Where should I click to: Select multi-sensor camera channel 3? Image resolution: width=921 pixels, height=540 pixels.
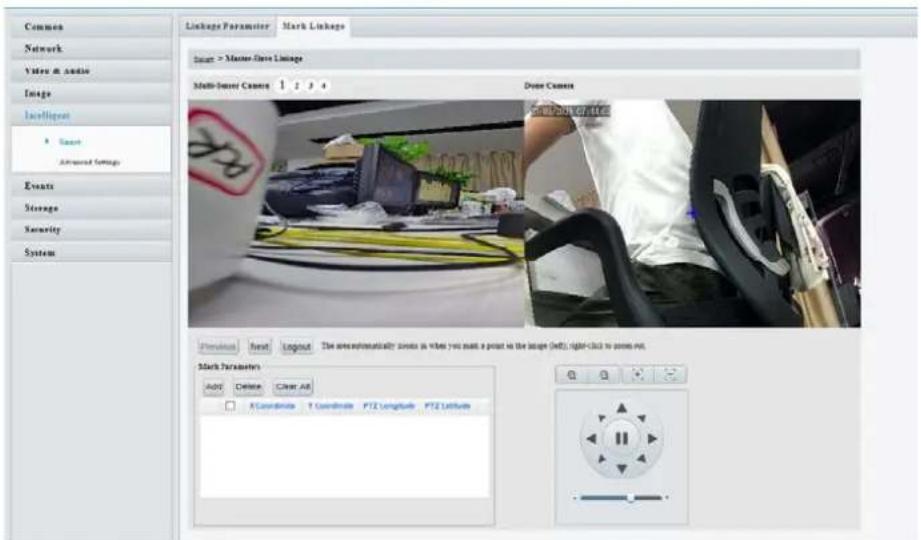pyautogui.click(x=310, y=86)
